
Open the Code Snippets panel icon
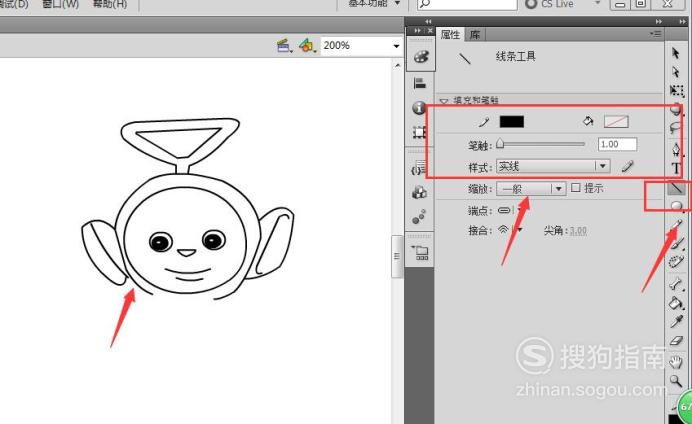click(417, 169)
